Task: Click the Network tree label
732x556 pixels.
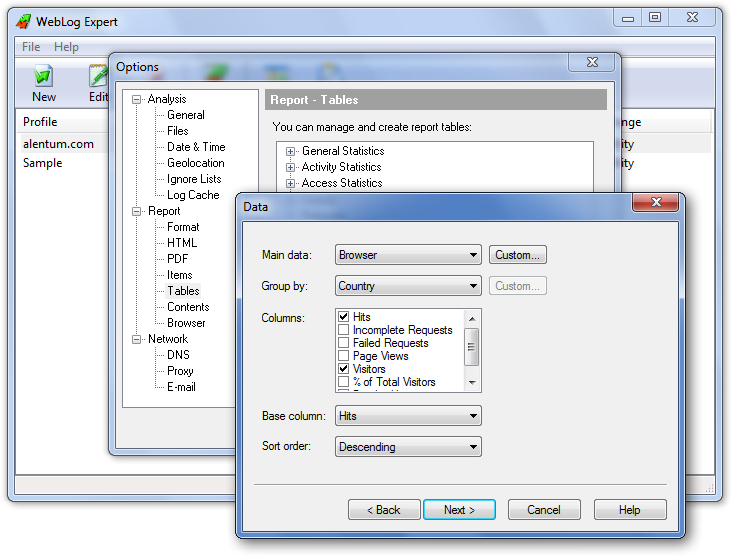Action: [168, 339]
